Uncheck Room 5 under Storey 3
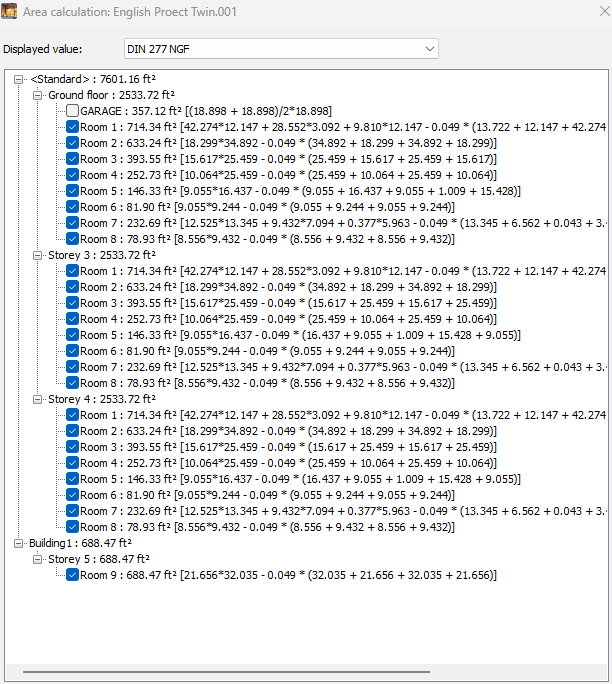This screenshot has height=684, width=612. click(72, 335)
